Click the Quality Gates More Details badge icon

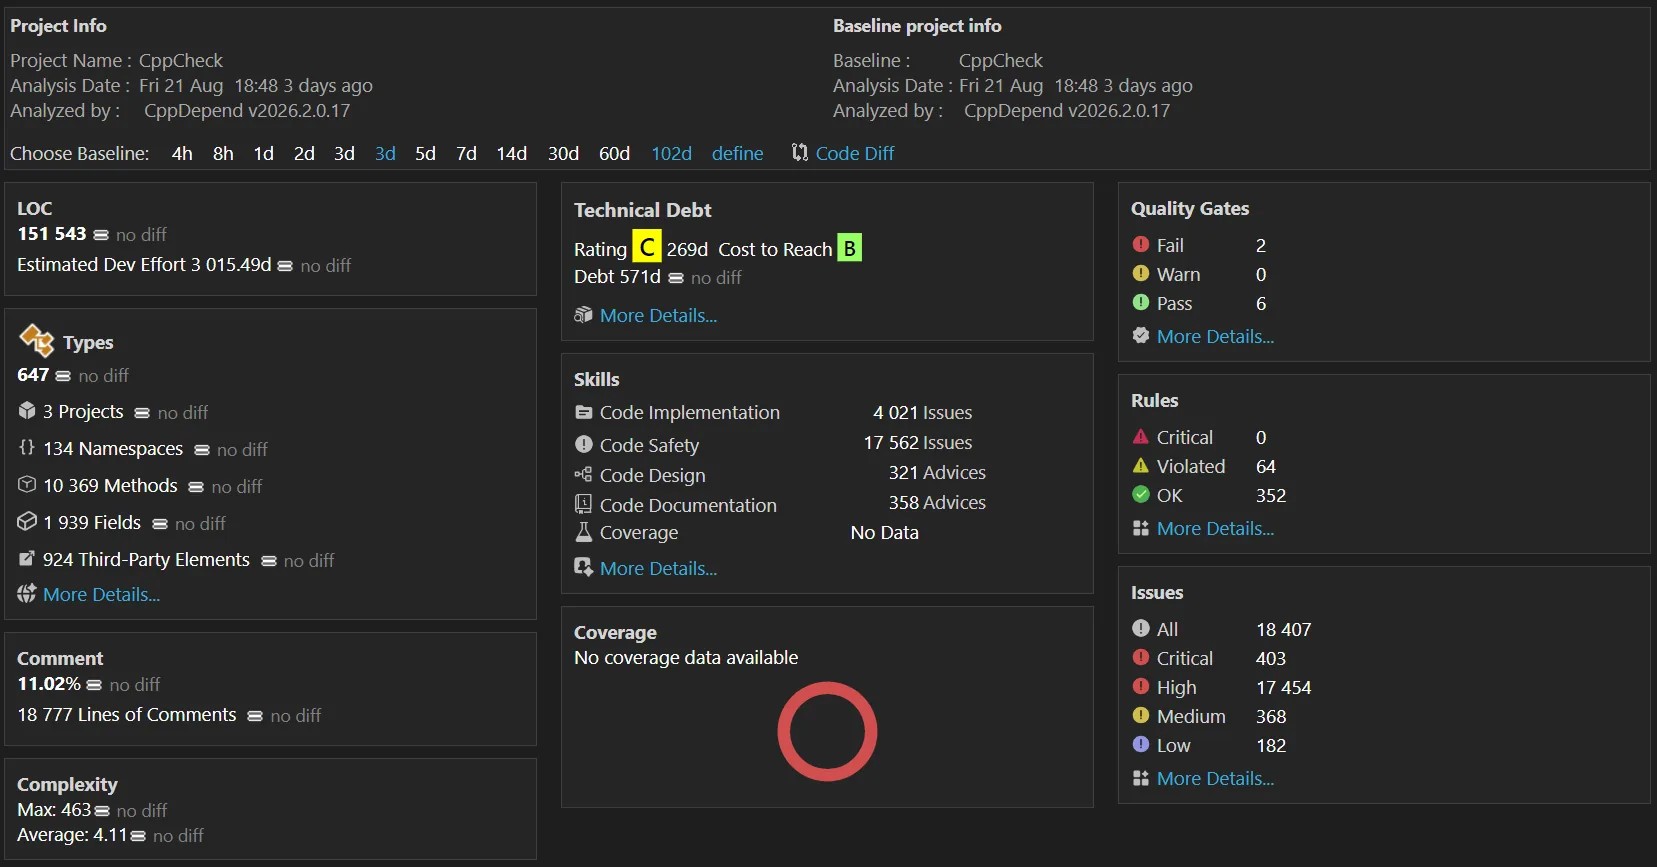pos(1140,335)
